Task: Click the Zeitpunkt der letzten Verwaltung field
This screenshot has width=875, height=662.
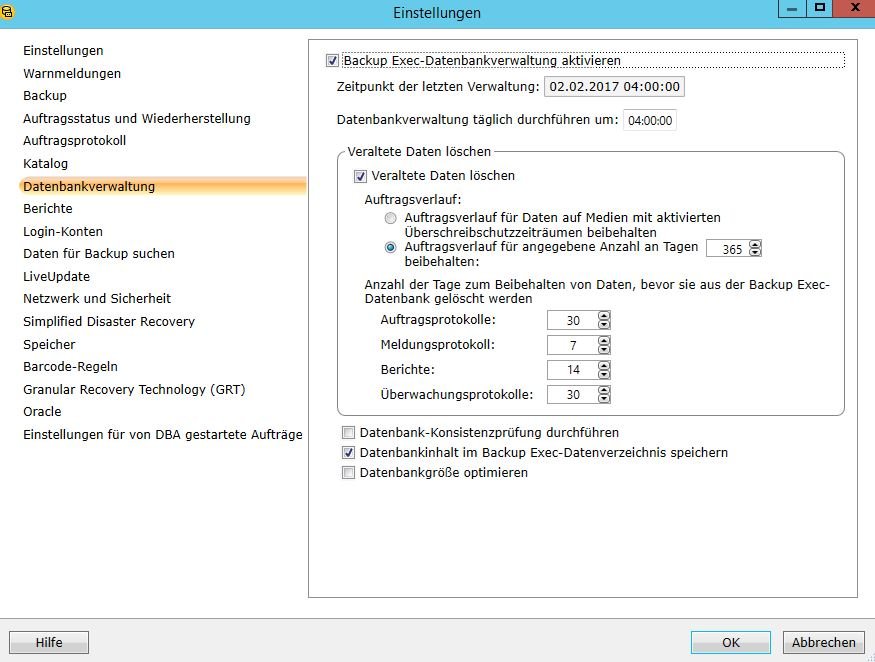Action: coord(614,87)
